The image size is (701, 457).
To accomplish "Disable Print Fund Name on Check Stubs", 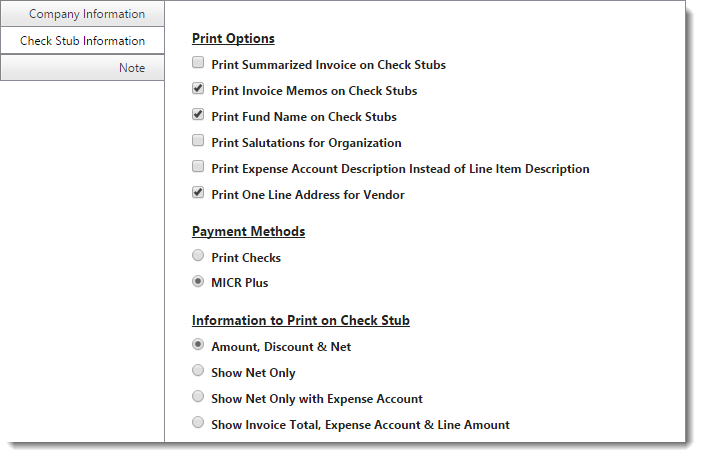I will tap(198, 116).
